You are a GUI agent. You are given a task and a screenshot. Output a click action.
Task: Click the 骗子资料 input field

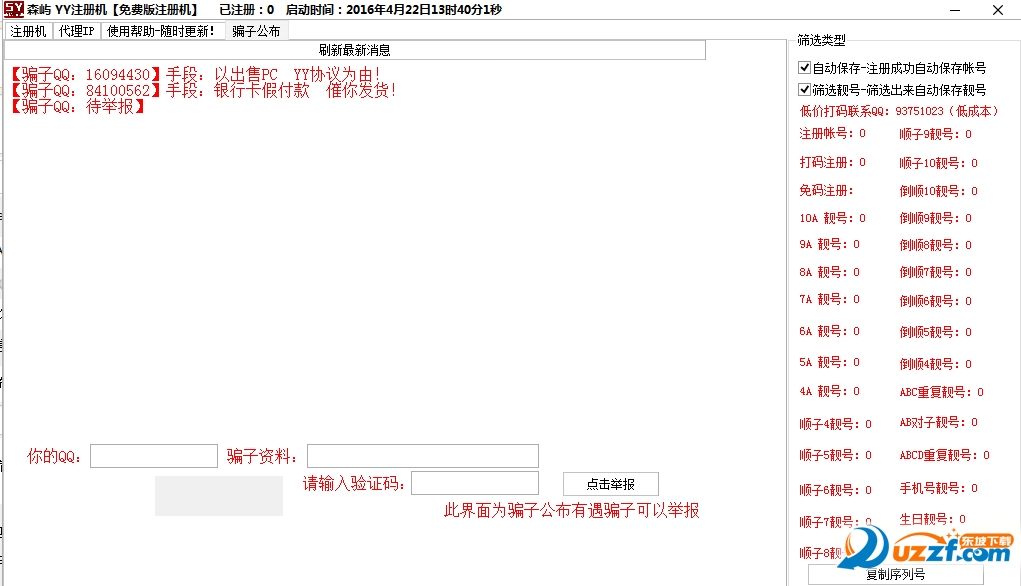click(x=423, y=456)
